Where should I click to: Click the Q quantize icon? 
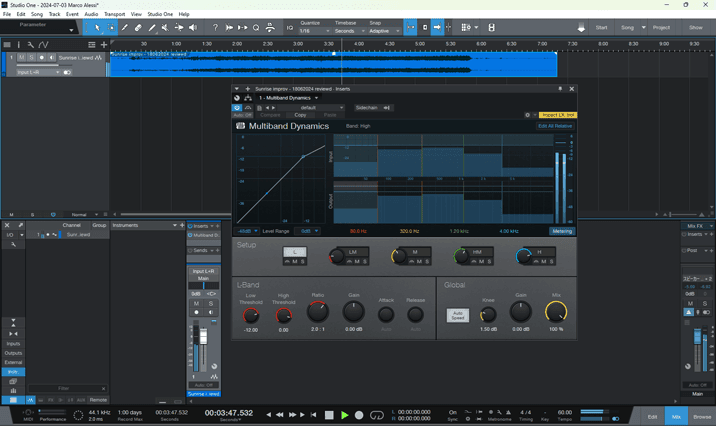pos(256,27)
